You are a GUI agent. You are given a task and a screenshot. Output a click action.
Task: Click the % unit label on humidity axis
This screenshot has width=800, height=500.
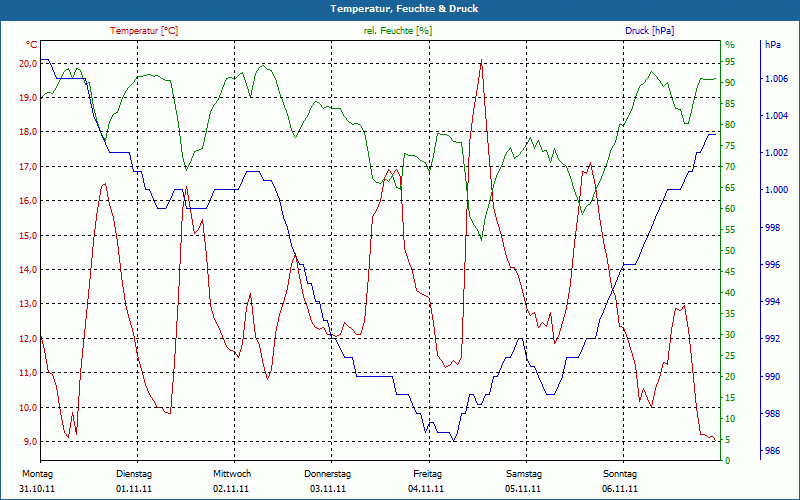tap(730, 45)
